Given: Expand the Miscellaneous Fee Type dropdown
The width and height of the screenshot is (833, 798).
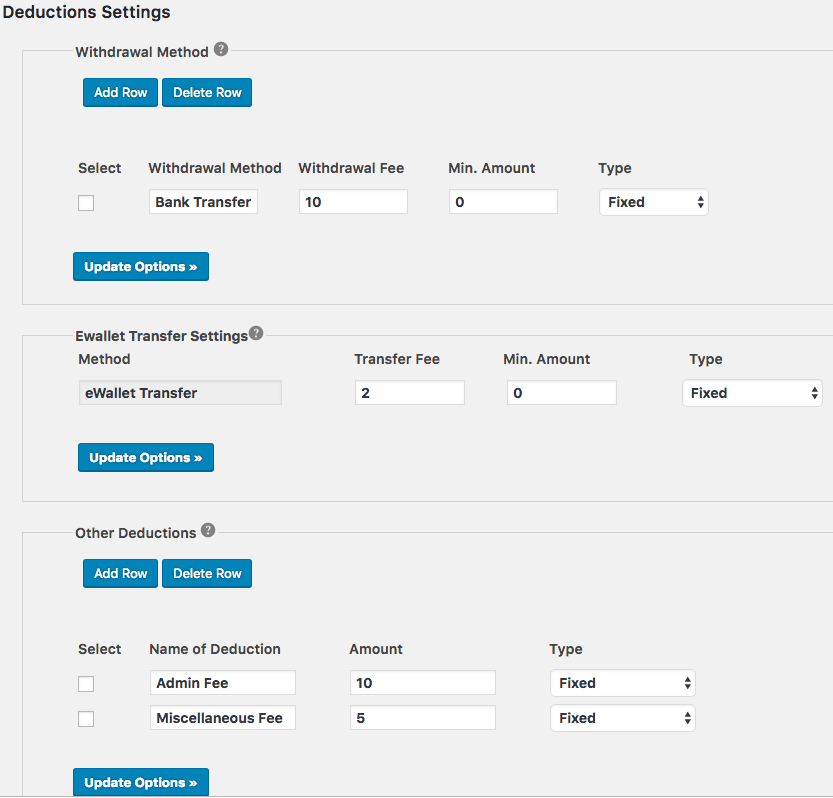Looking at the screenshot, I should pyautogui.click(x=623, y=718).
